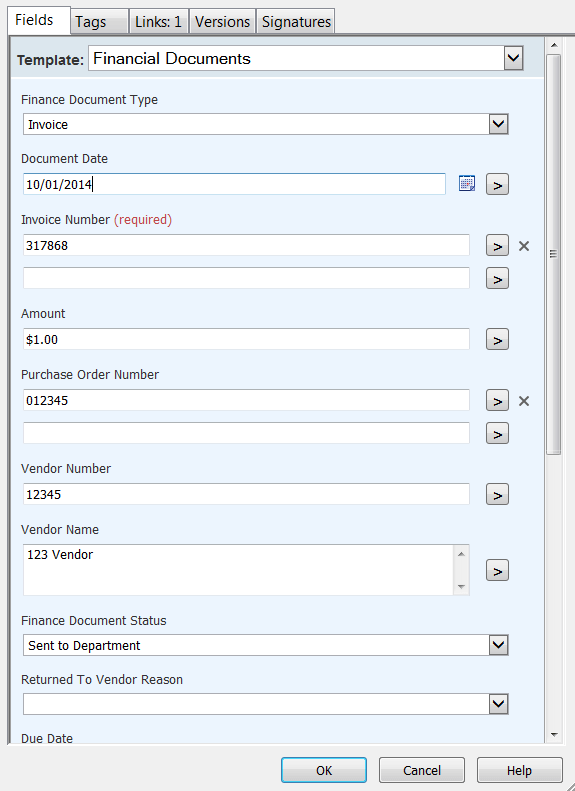
Task: Open the Finance Document Type dropdown
Action: 498,124
